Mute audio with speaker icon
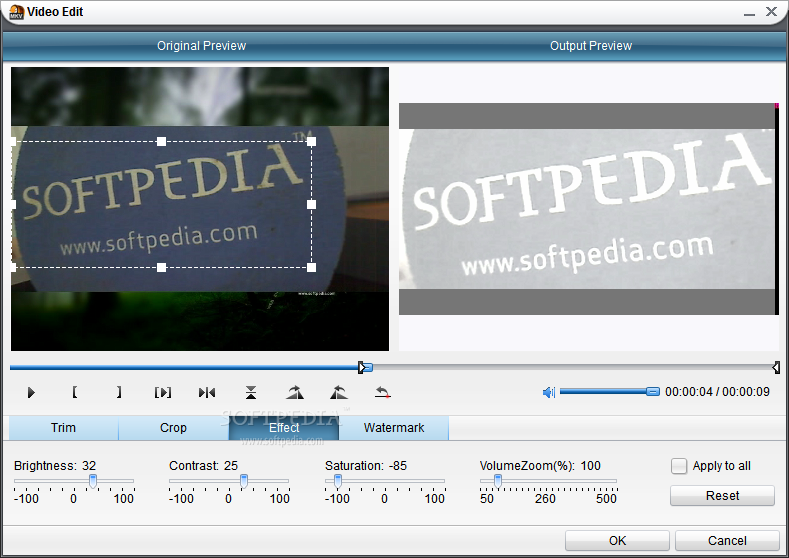 pos(548,392)
